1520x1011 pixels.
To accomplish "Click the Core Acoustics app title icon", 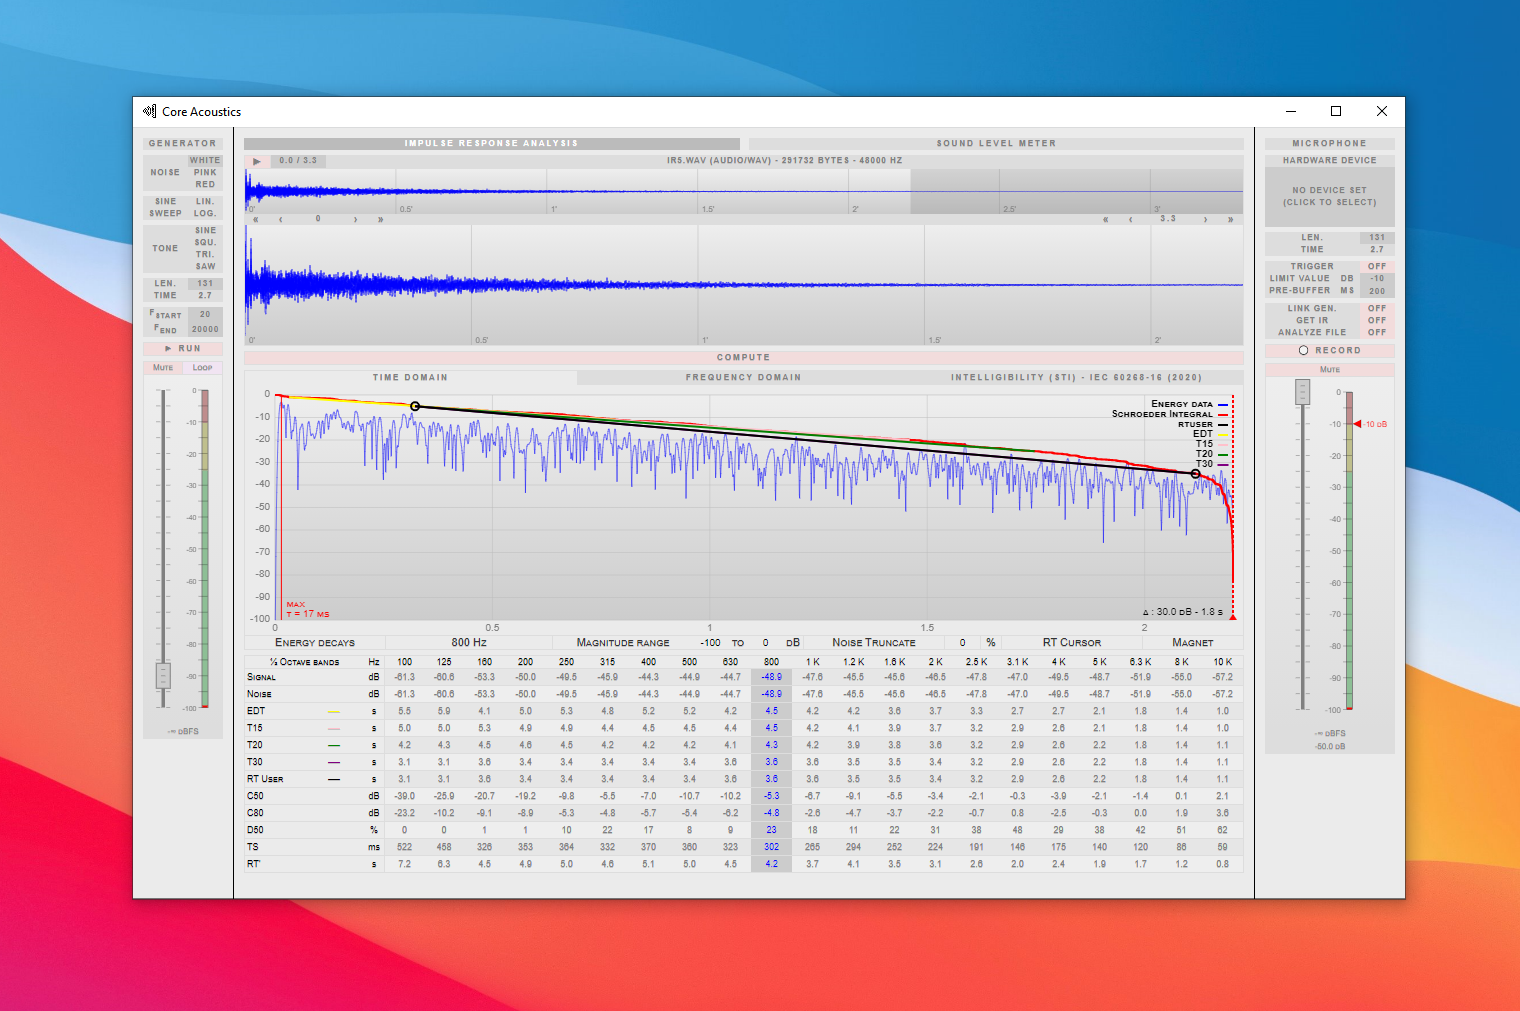I will [149, 111].
